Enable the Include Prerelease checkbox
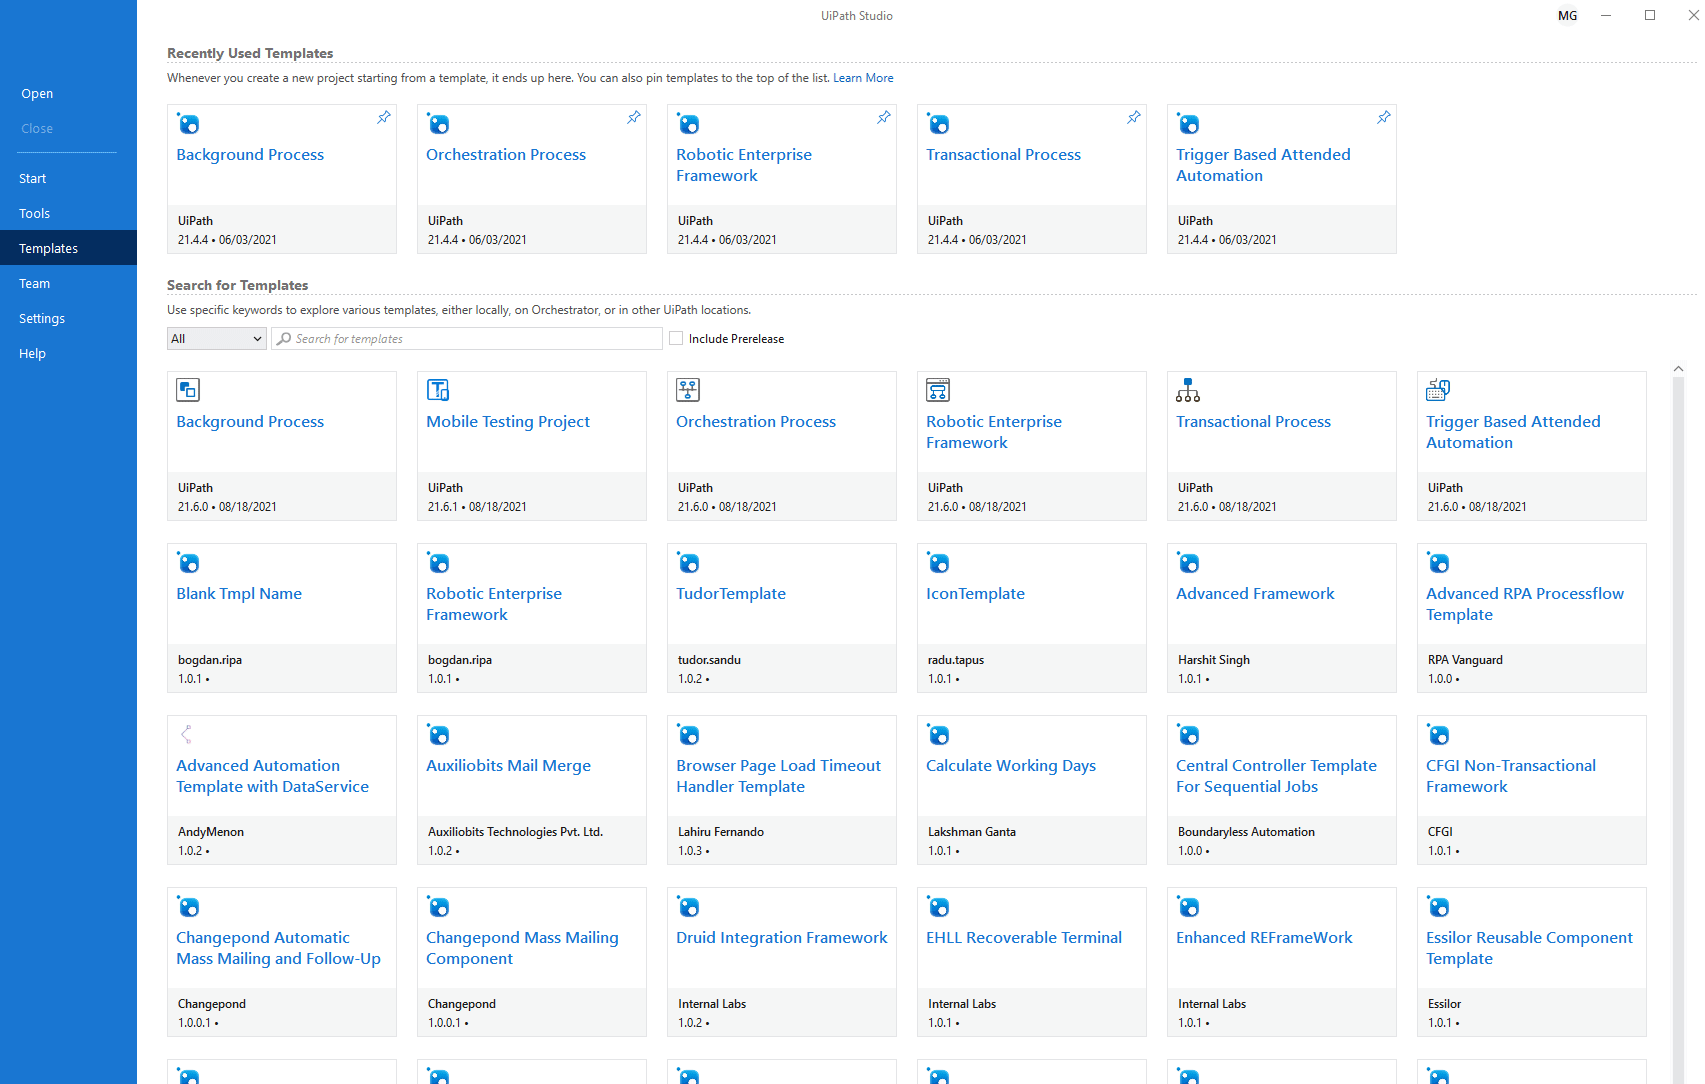This screenshot has width=1705, height=1084. [676, 339]
